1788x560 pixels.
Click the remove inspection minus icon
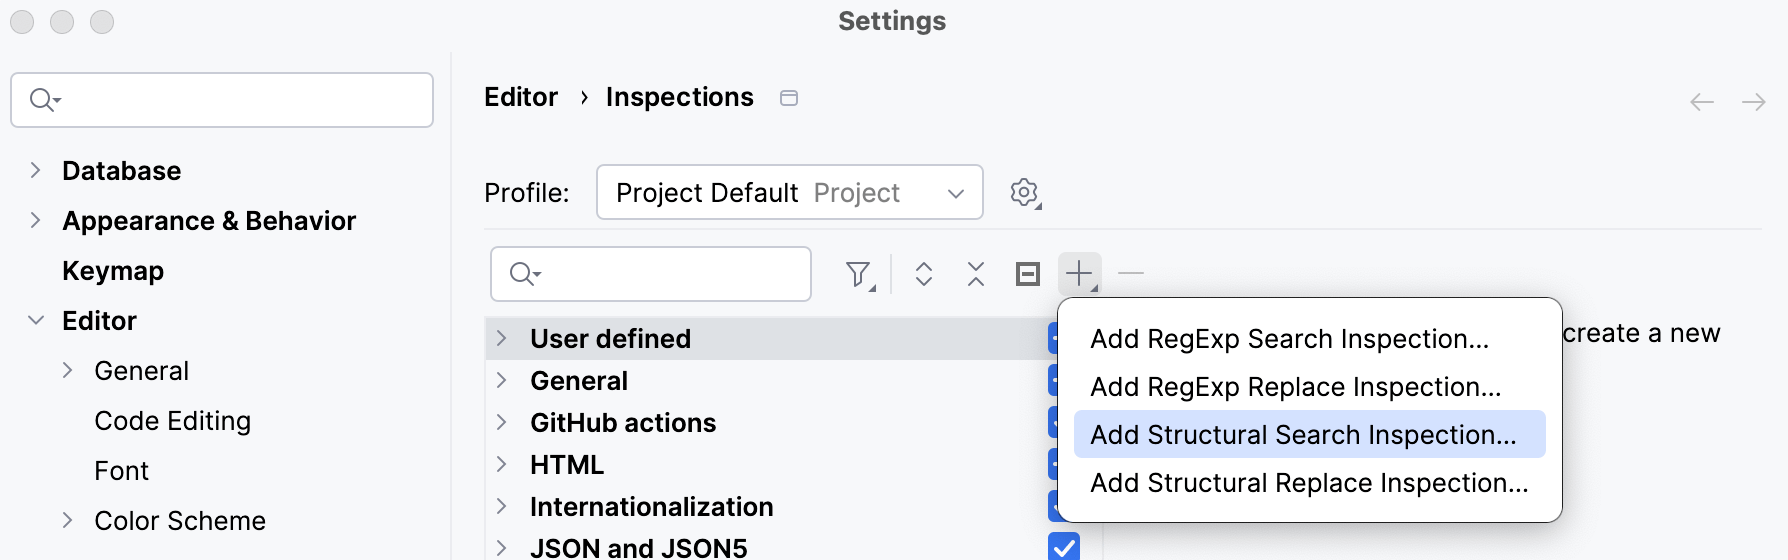pos(1131,274)
